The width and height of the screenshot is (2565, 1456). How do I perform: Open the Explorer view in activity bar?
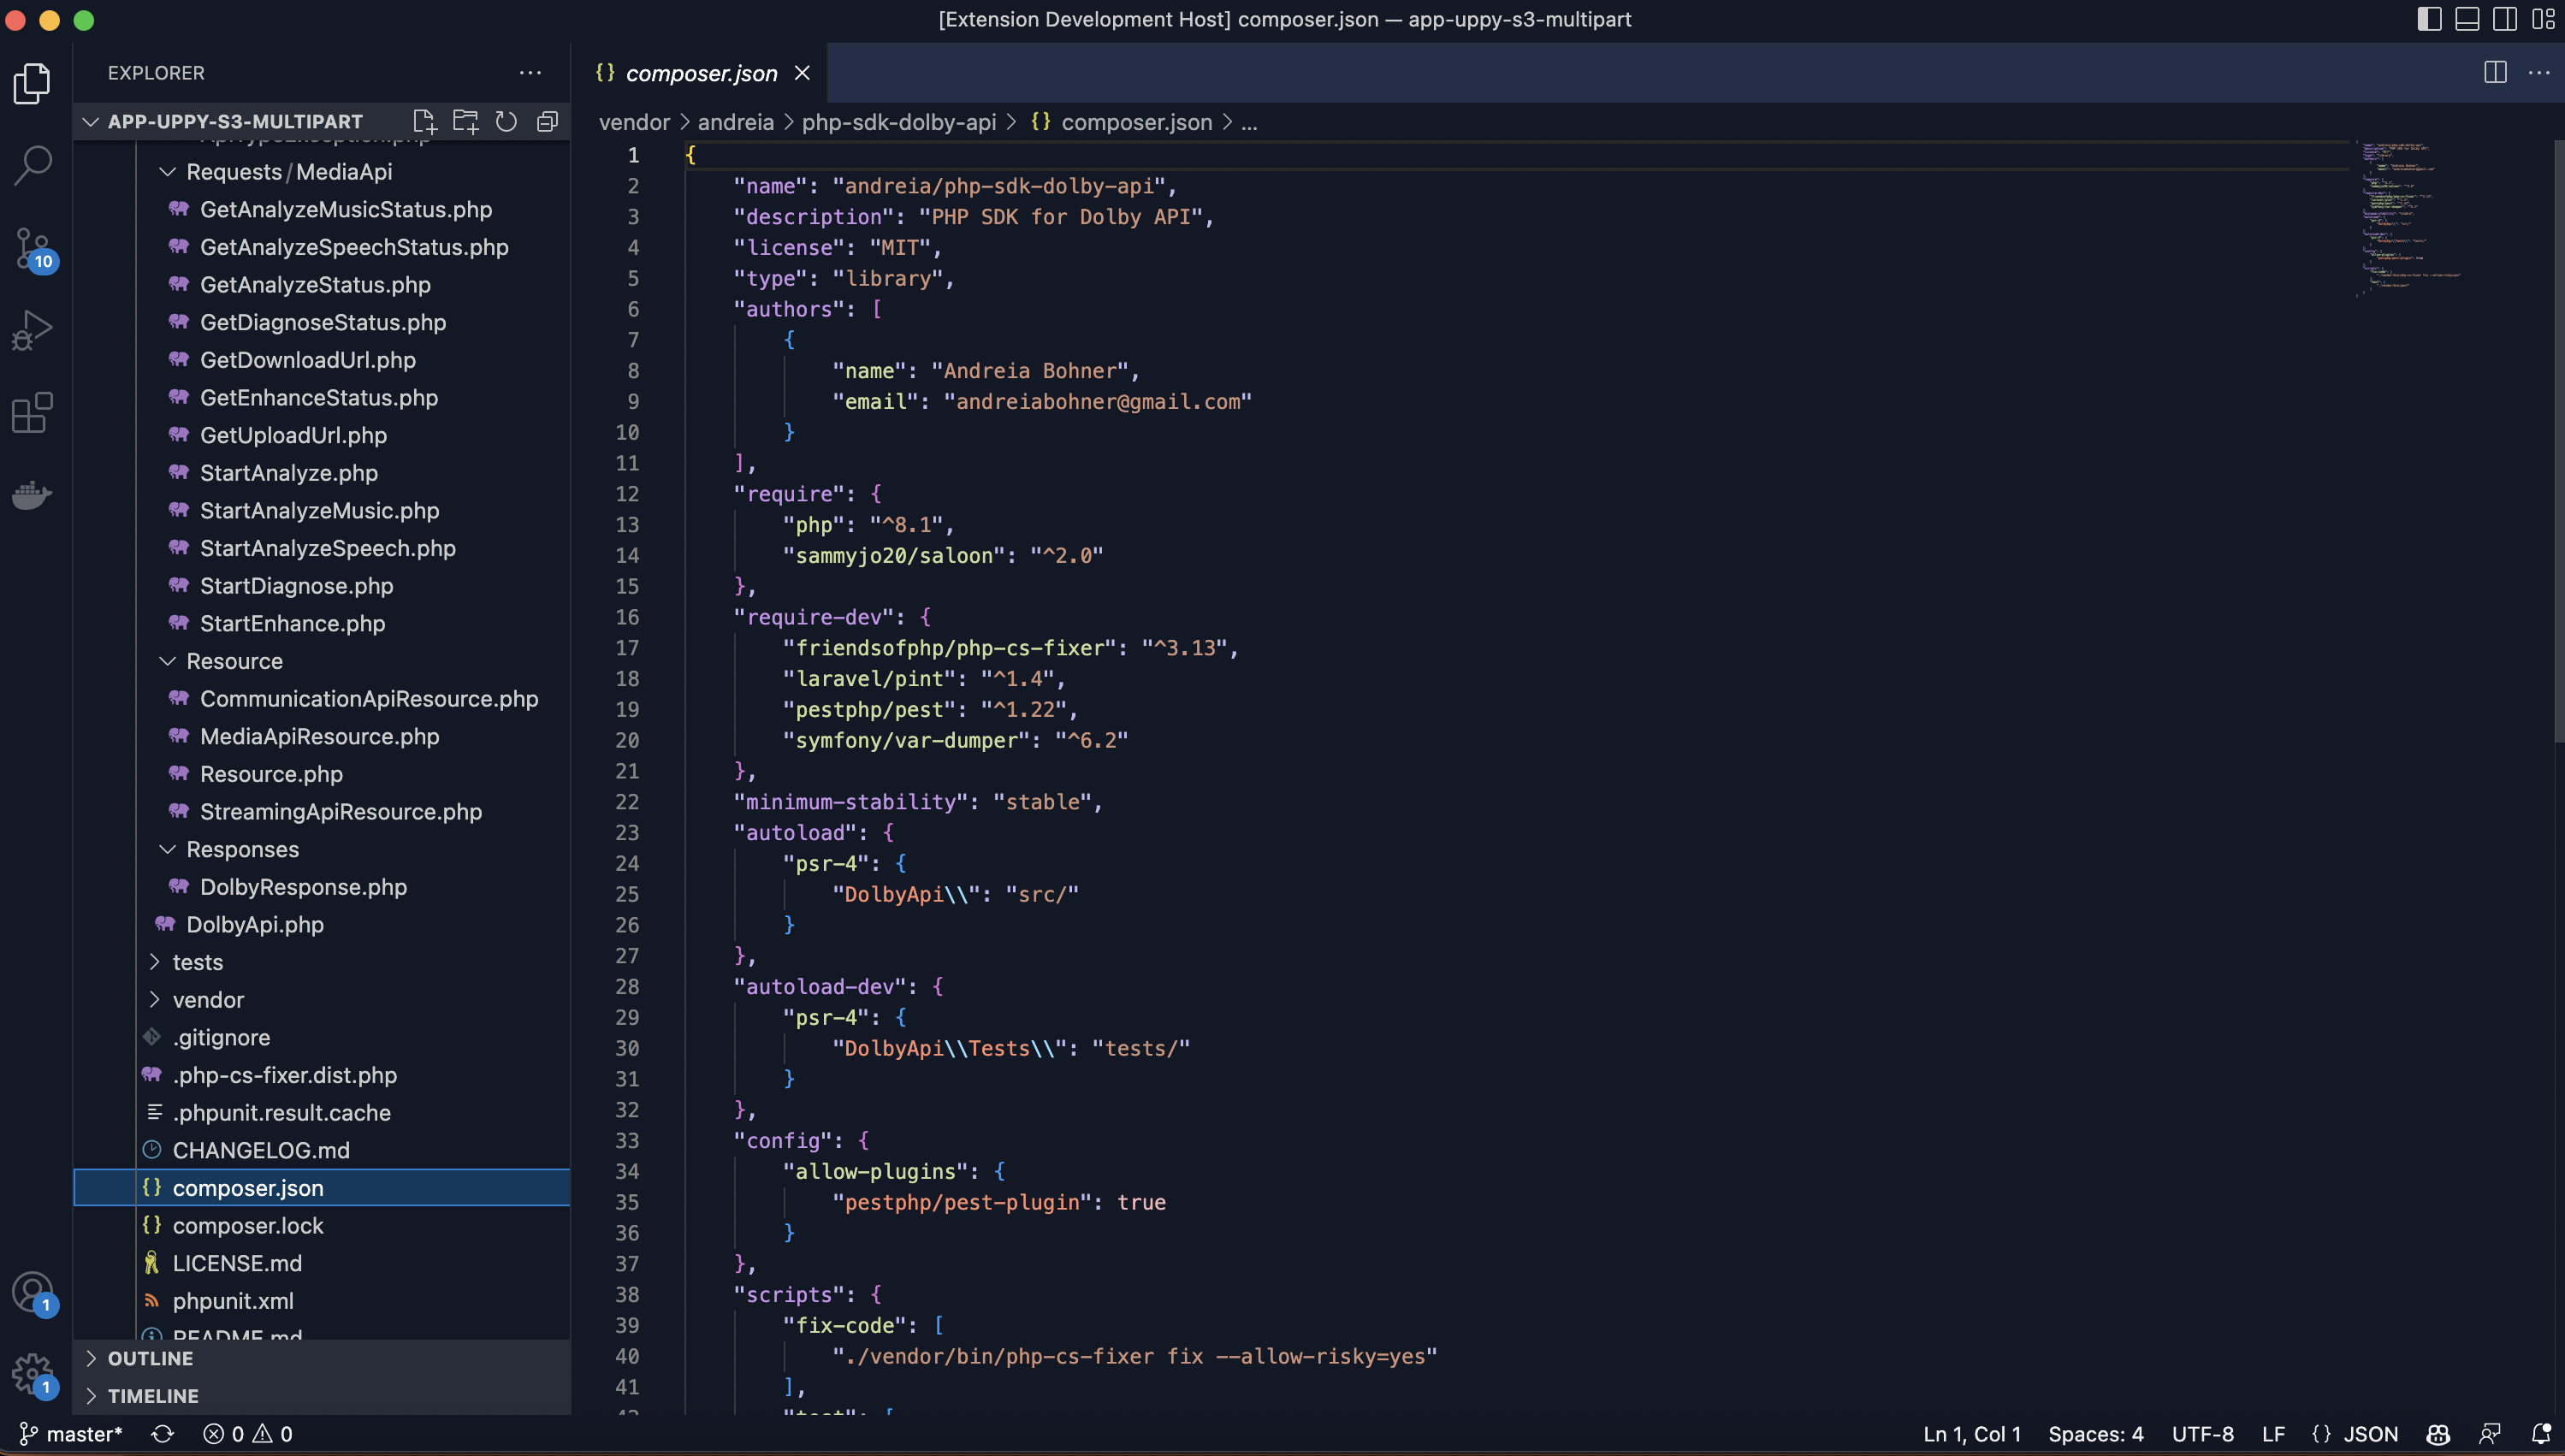pyautogui.click(x=32, y=83)
